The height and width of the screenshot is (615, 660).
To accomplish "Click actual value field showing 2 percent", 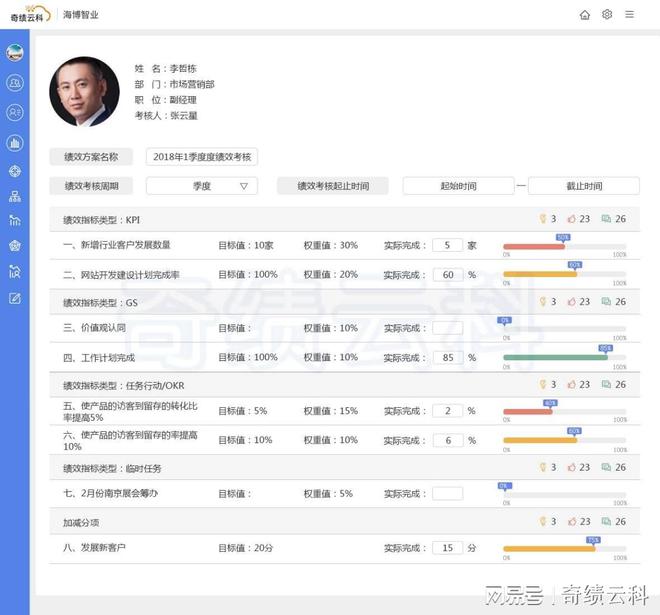I will tap(447, 411).
